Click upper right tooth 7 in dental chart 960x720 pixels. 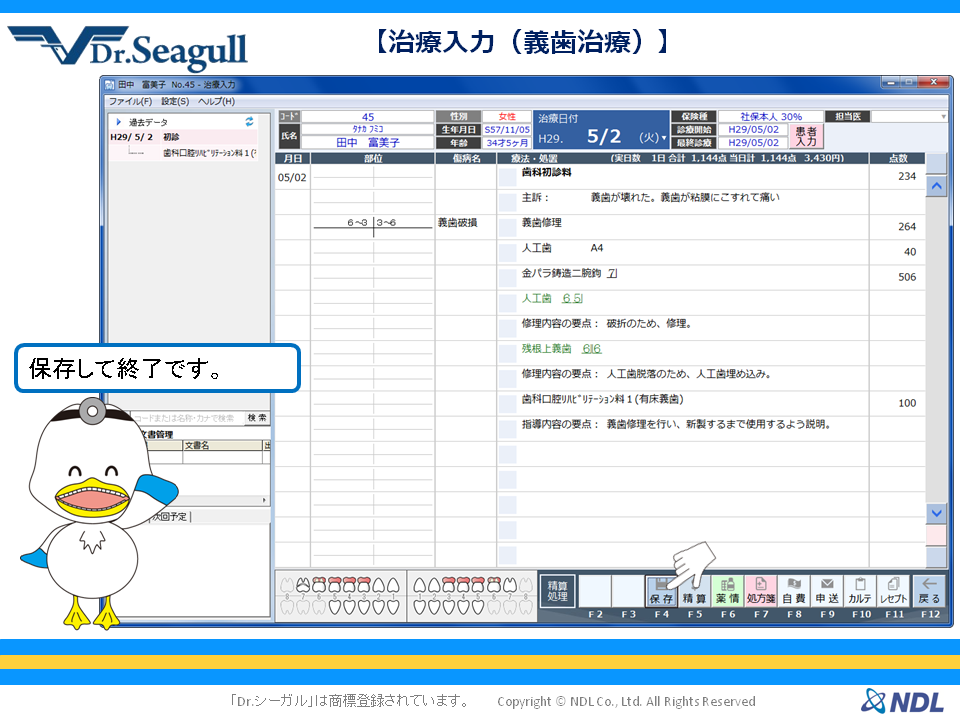pos(302,585)
